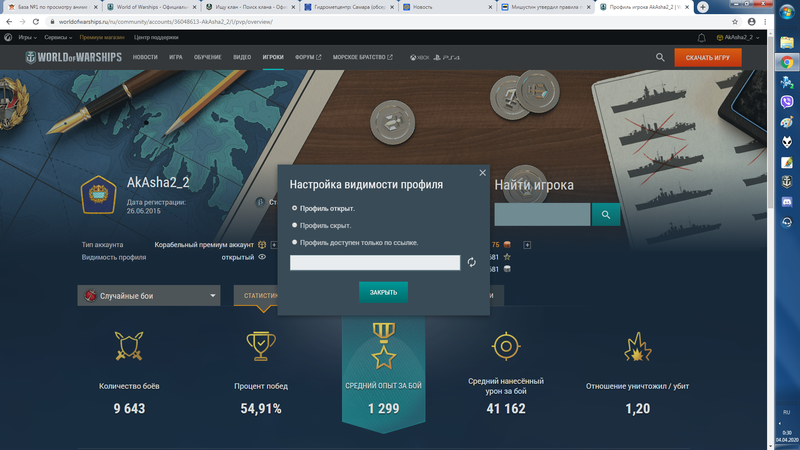Click the refresh link icon in dialog
The height and width of the screenshot is (450, 800).
(x=471, y=262)
